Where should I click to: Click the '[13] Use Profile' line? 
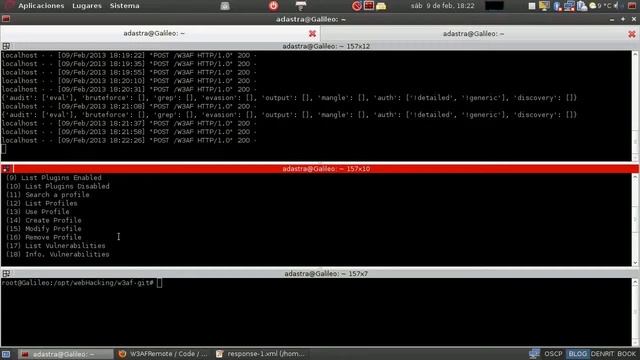pyautogui.click(x=37, y=212)
